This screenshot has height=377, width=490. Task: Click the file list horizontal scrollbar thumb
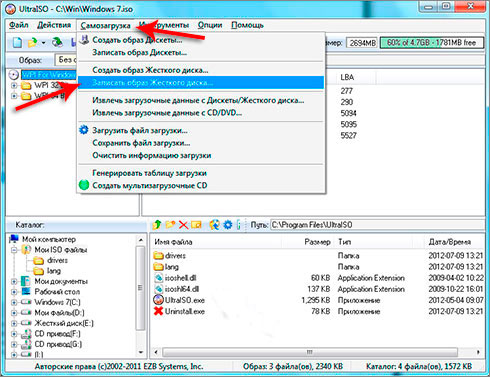310,352
